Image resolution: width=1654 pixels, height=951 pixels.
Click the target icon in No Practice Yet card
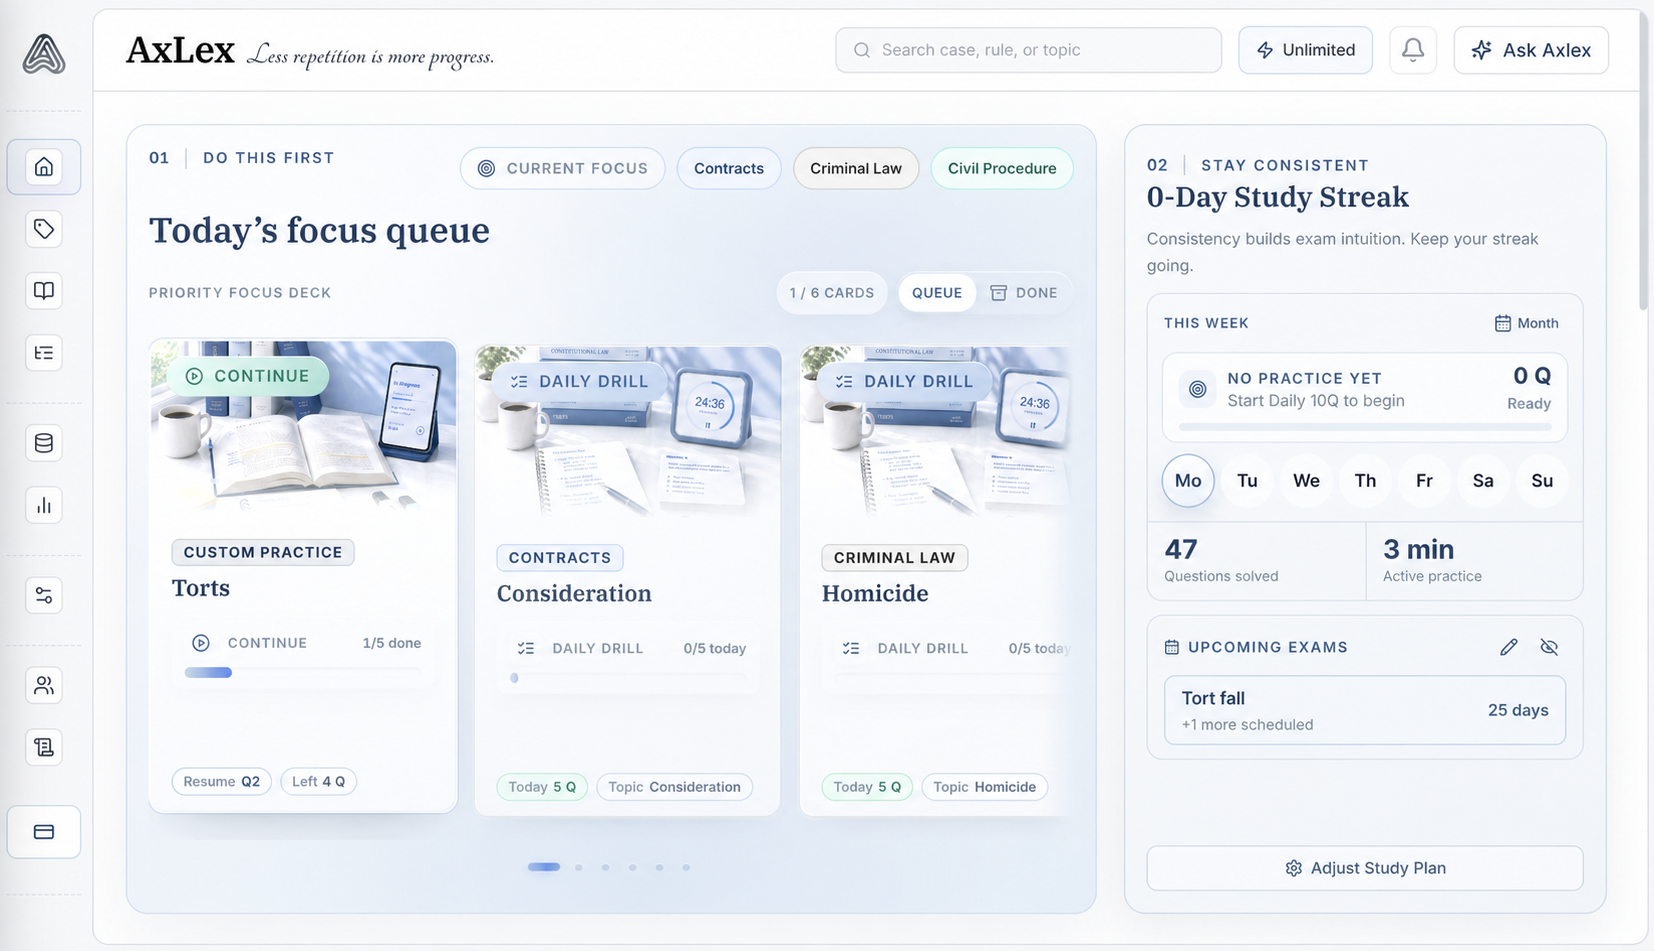1197,389
